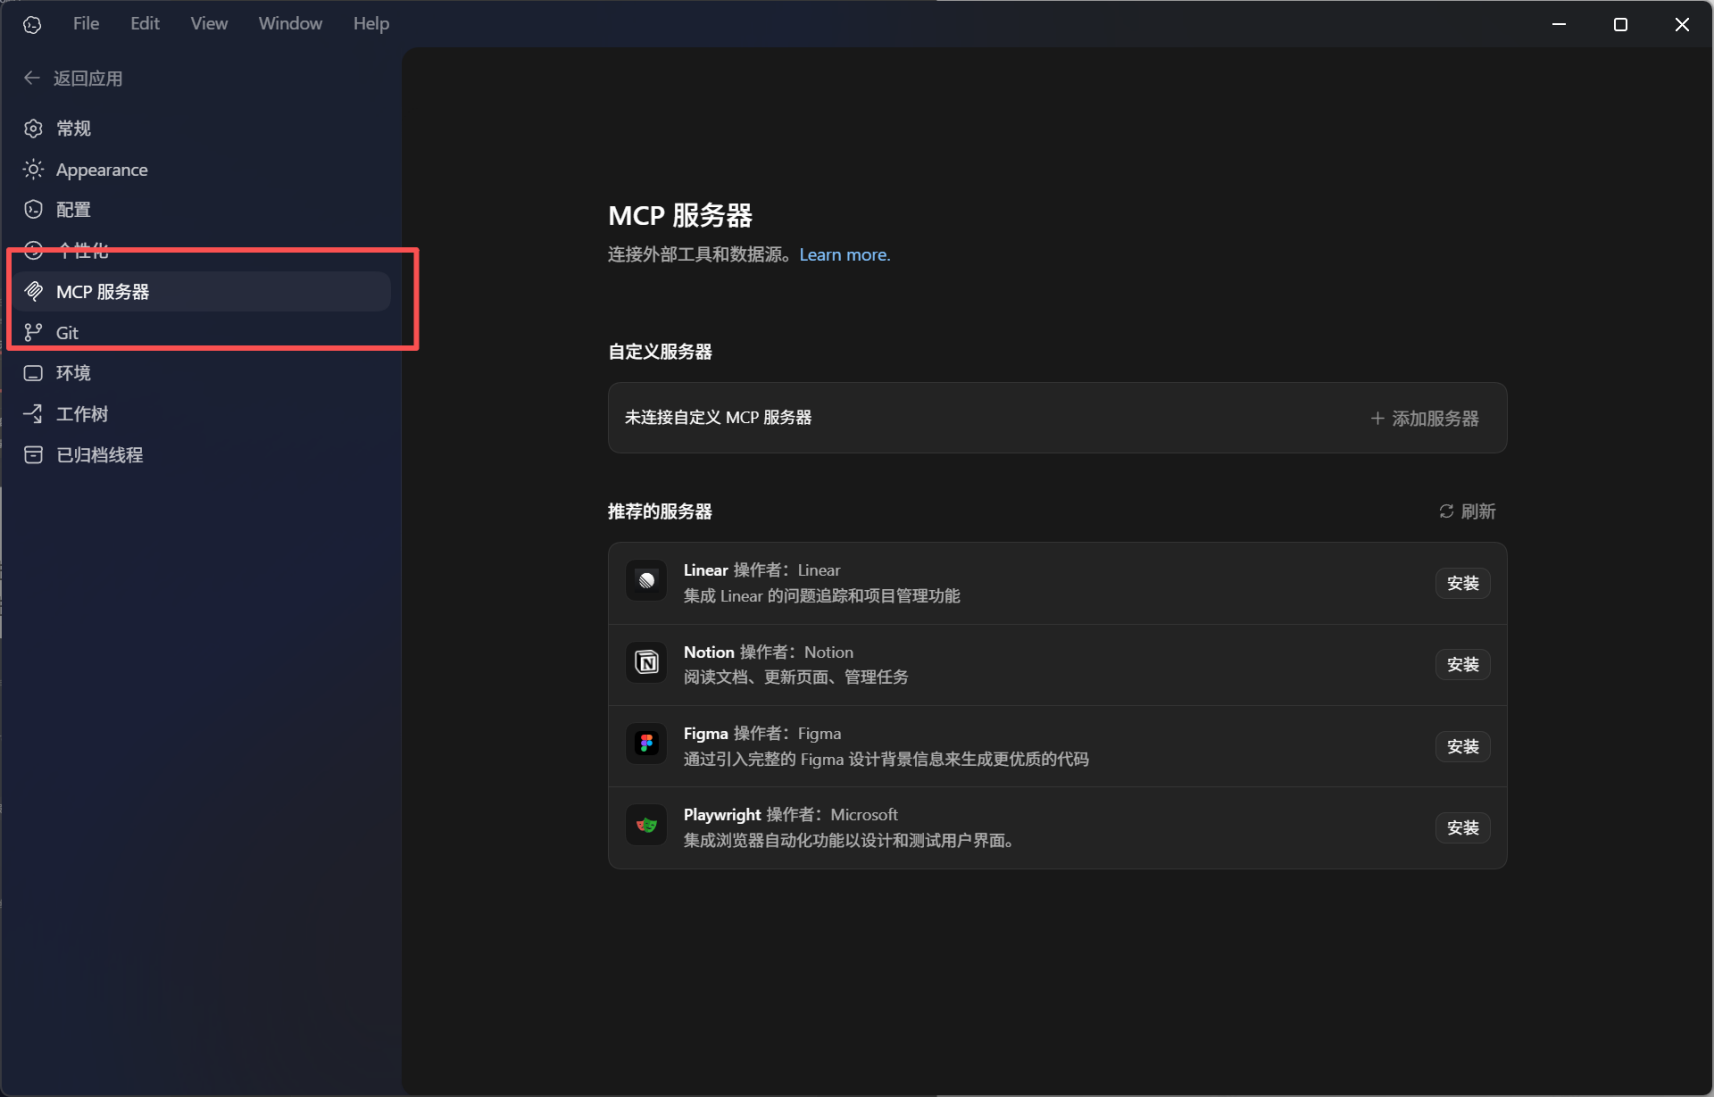
Task: Click the Figma server logo icon
Action: click(x=646, y=743)
